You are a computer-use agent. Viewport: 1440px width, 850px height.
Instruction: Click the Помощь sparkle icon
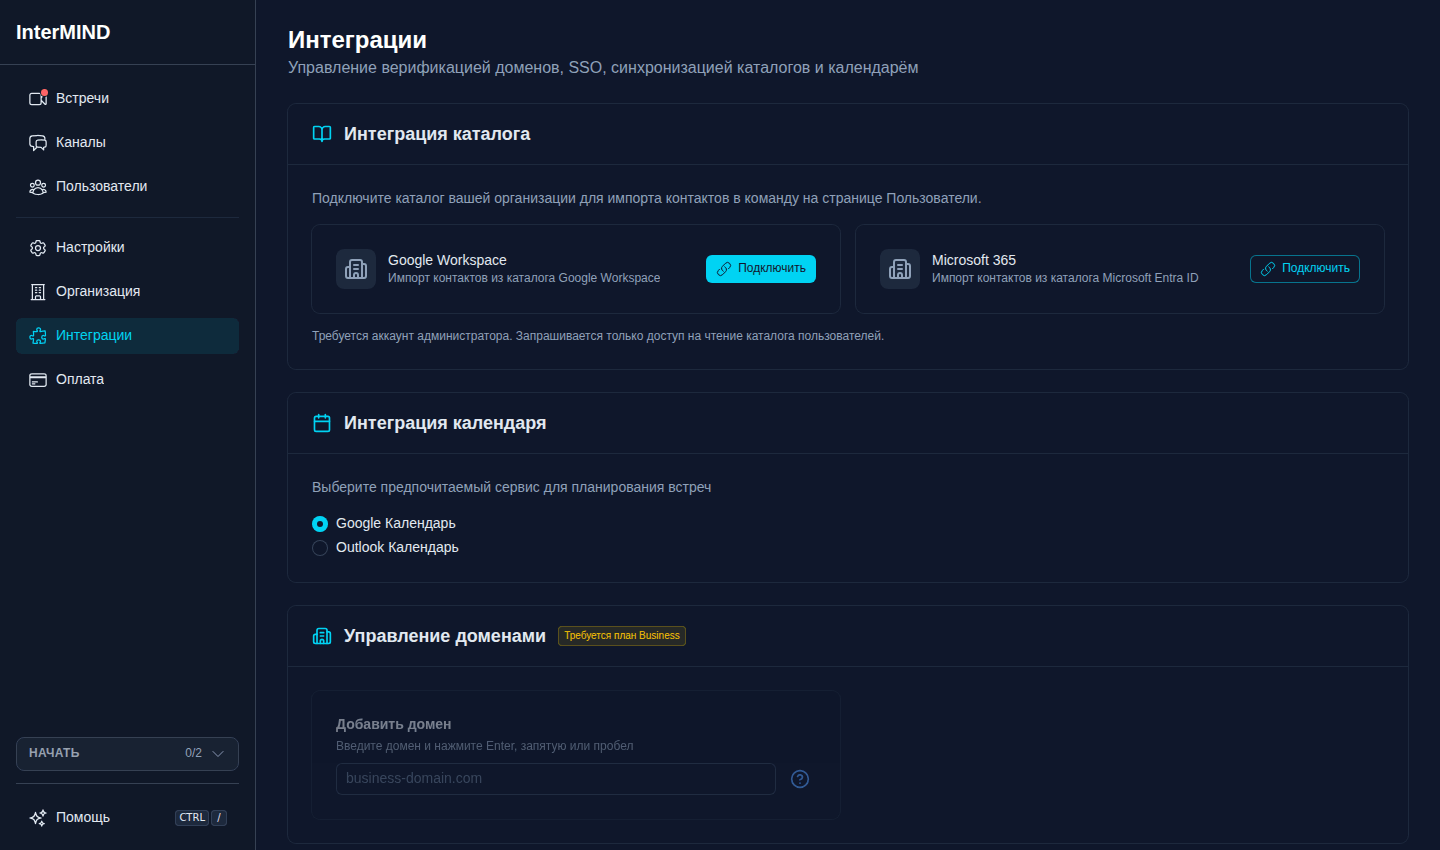[x=38, y=818]
